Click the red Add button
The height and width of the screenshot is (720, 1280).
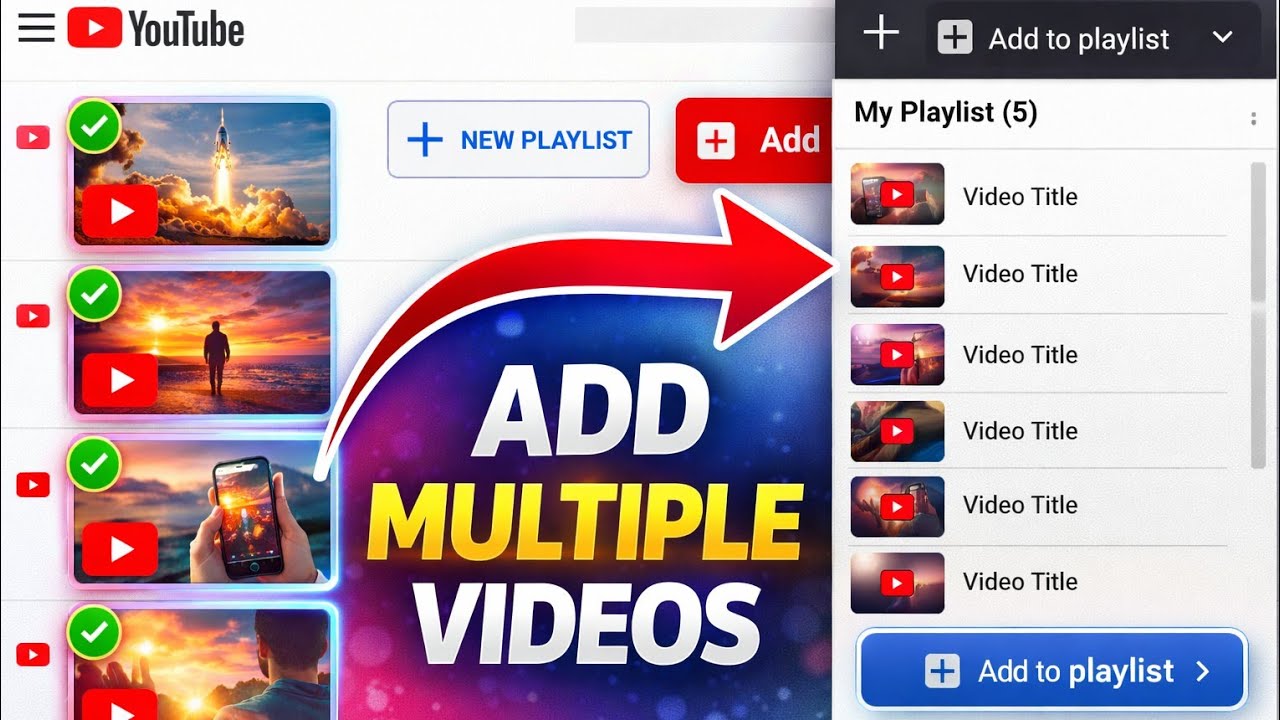pyautogui.click(x=753, y=140)
